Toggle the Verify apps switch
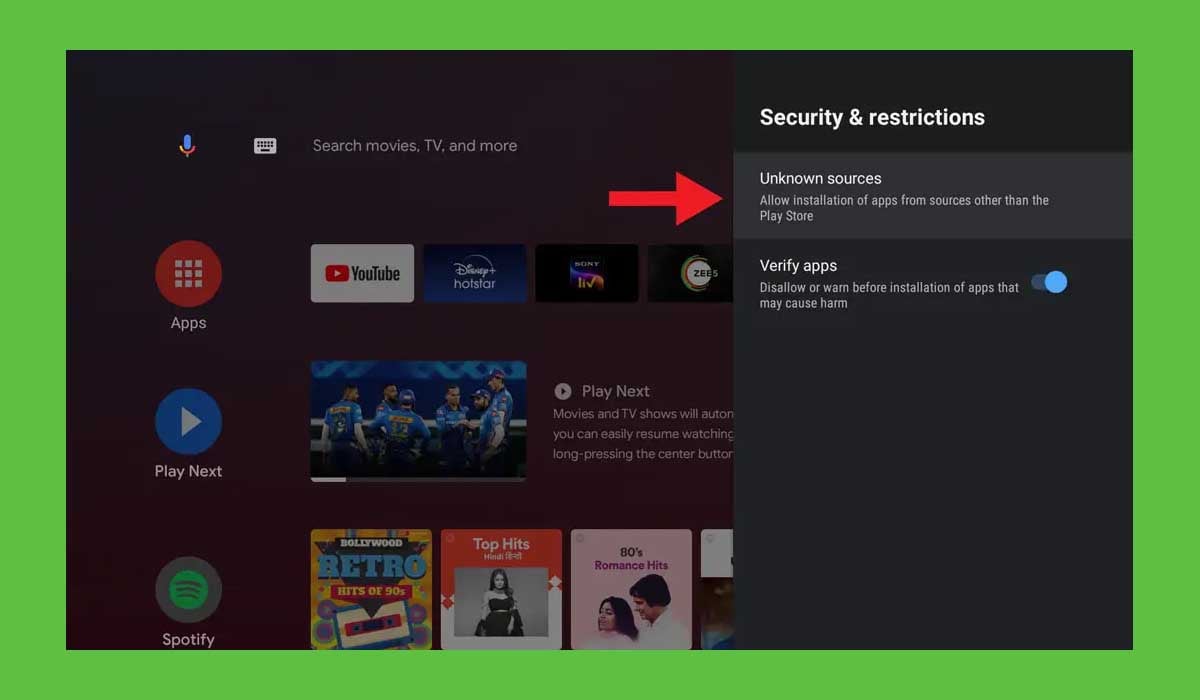1200x700 pixels. (1049, 282)
